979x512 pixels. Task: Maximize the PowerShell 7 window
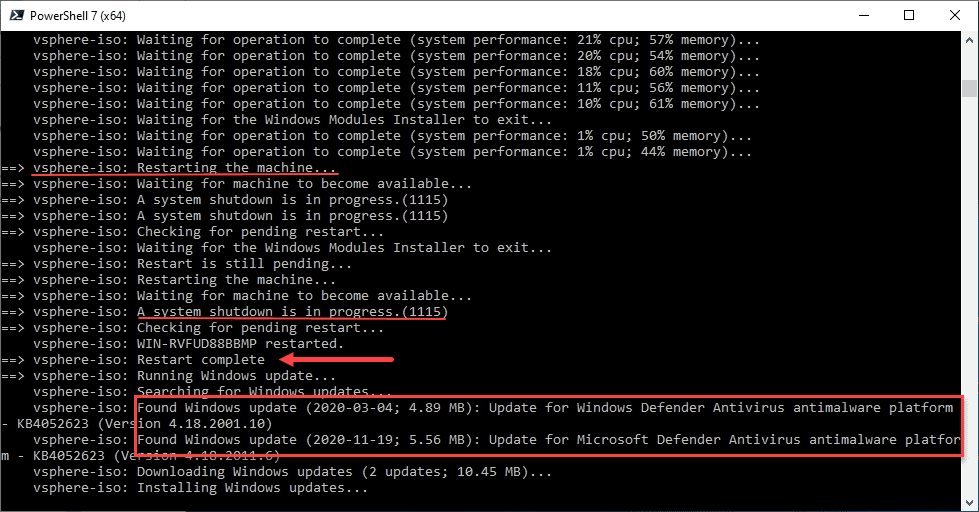tap(909, 16)
